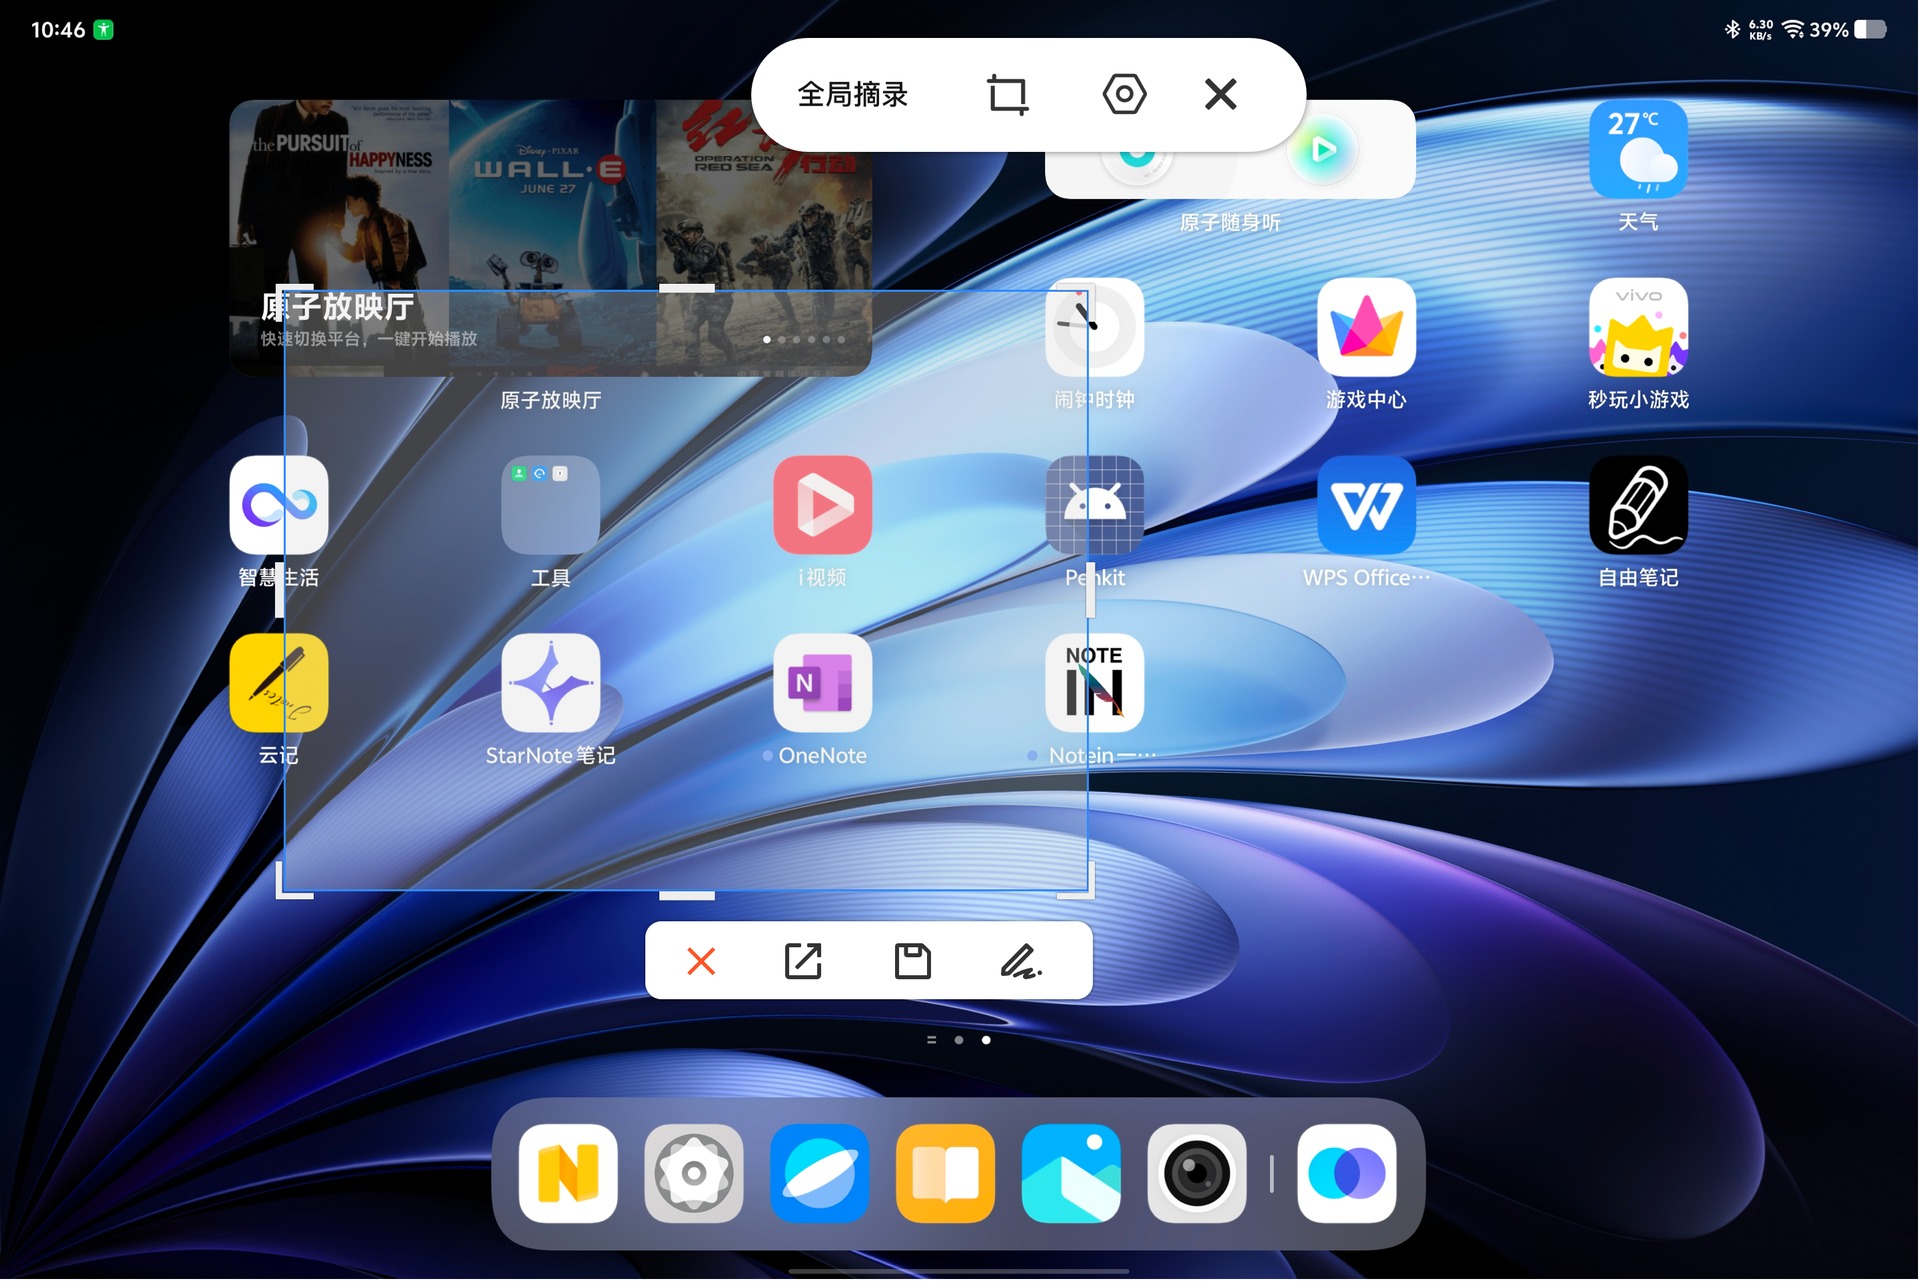Save the selected excerpt
Image resolution: width=1920 pixels, height=1283 pixels.
[912, 961]
